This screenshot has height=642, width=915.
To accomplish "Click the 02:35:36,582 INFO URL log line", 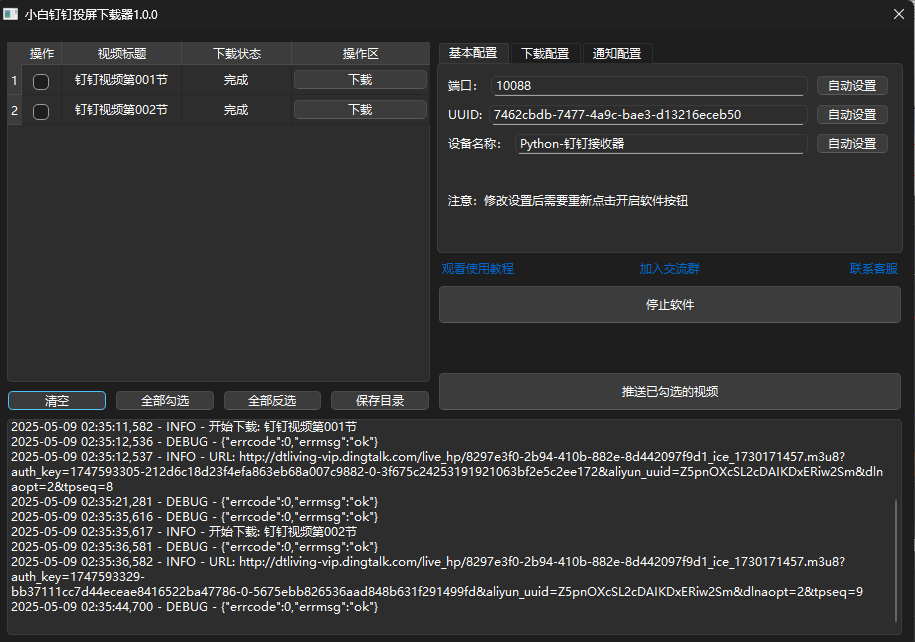I will click(x=437, y=577).
